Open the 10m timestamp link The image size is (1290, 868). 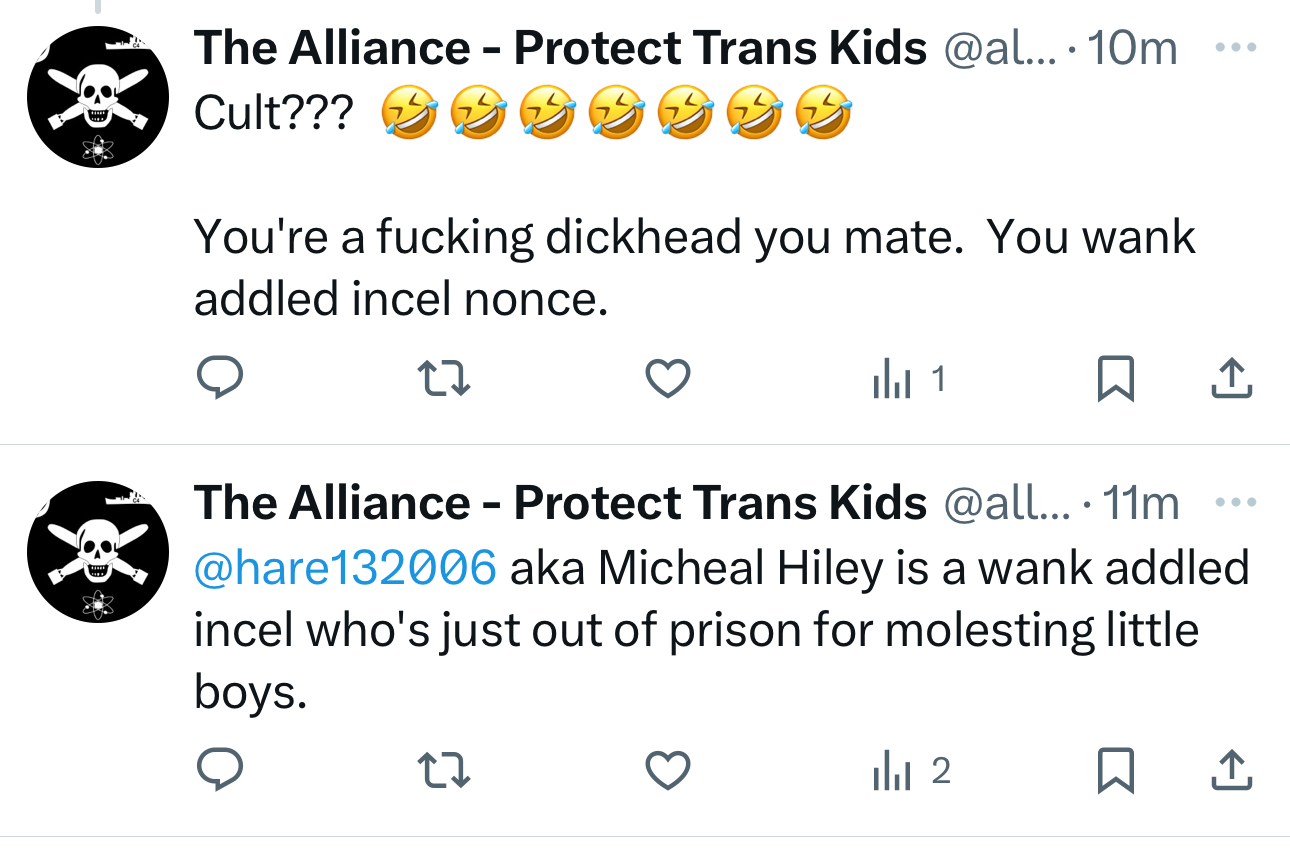point(1133,48)
